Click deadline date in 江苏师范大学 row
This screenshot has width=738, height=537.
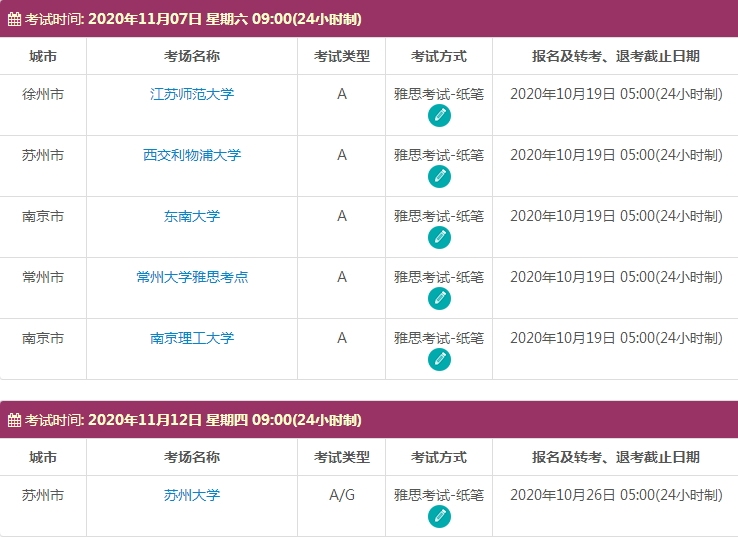pyautogui.click(x=616, y=94)
